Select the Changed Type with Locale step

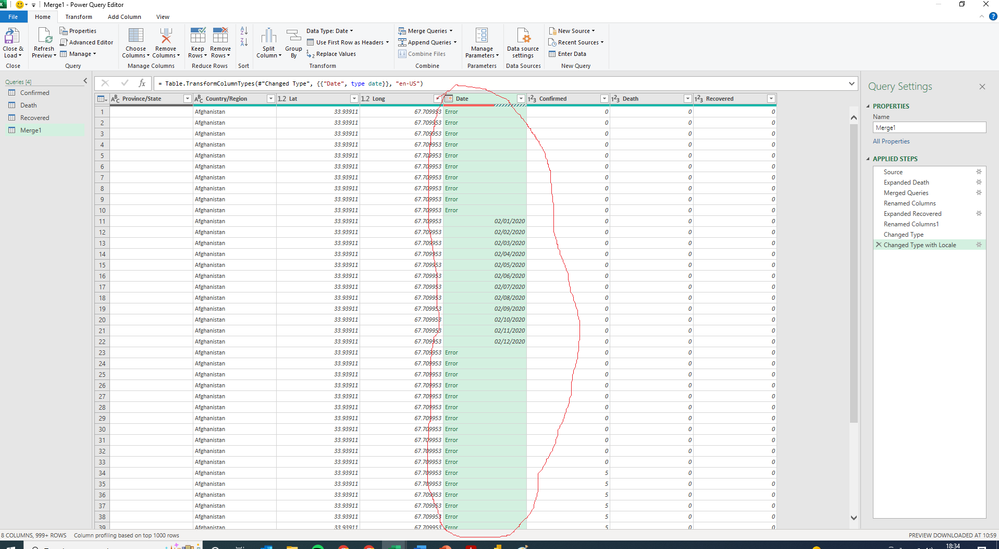(x=930, y=245)
